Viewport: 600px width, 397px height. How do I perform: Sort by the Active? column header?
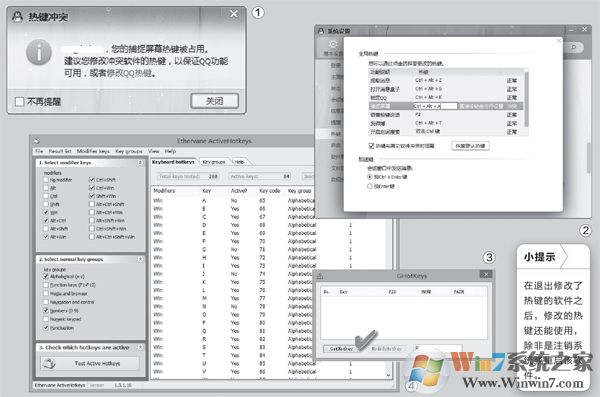[239, 191]
